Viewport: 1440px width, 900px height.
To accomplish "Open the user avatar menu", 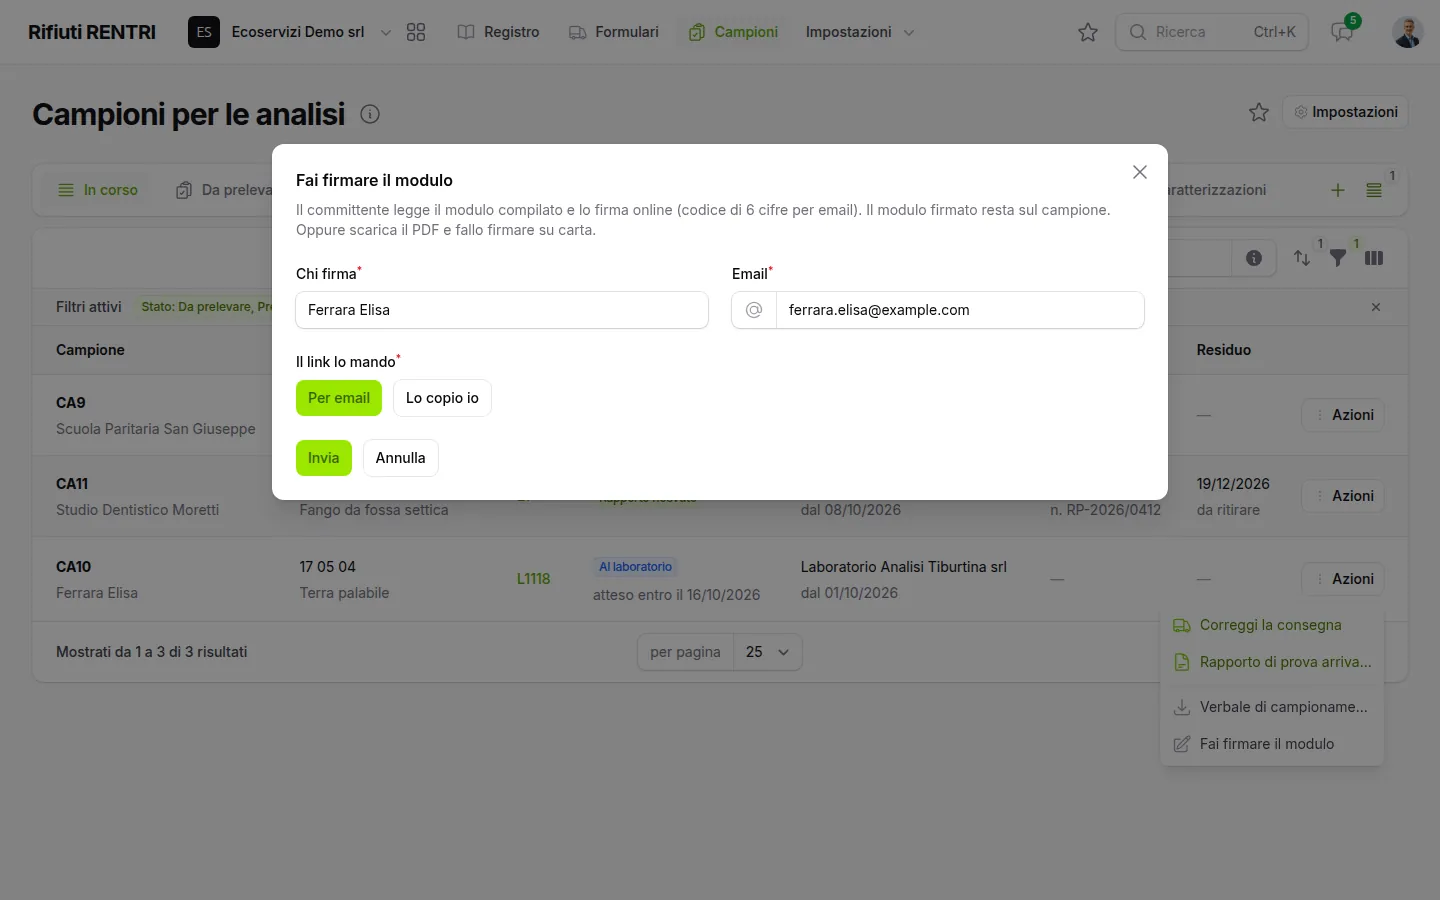I will pos(1408,32).
